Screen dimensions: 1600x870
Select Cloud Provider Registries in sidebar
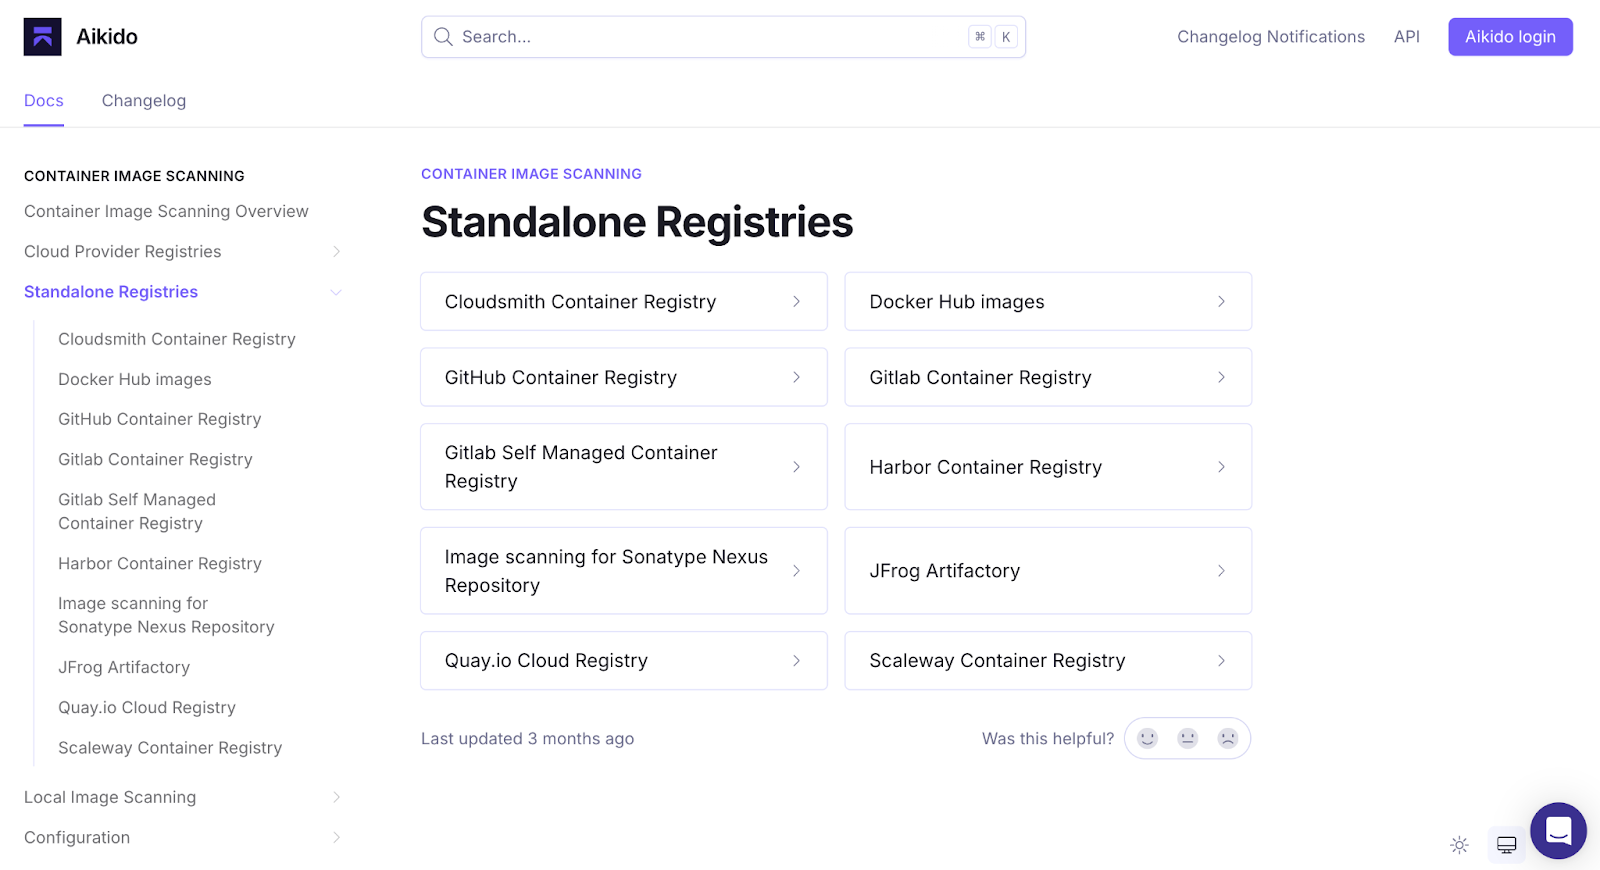[x=122, y=252]
